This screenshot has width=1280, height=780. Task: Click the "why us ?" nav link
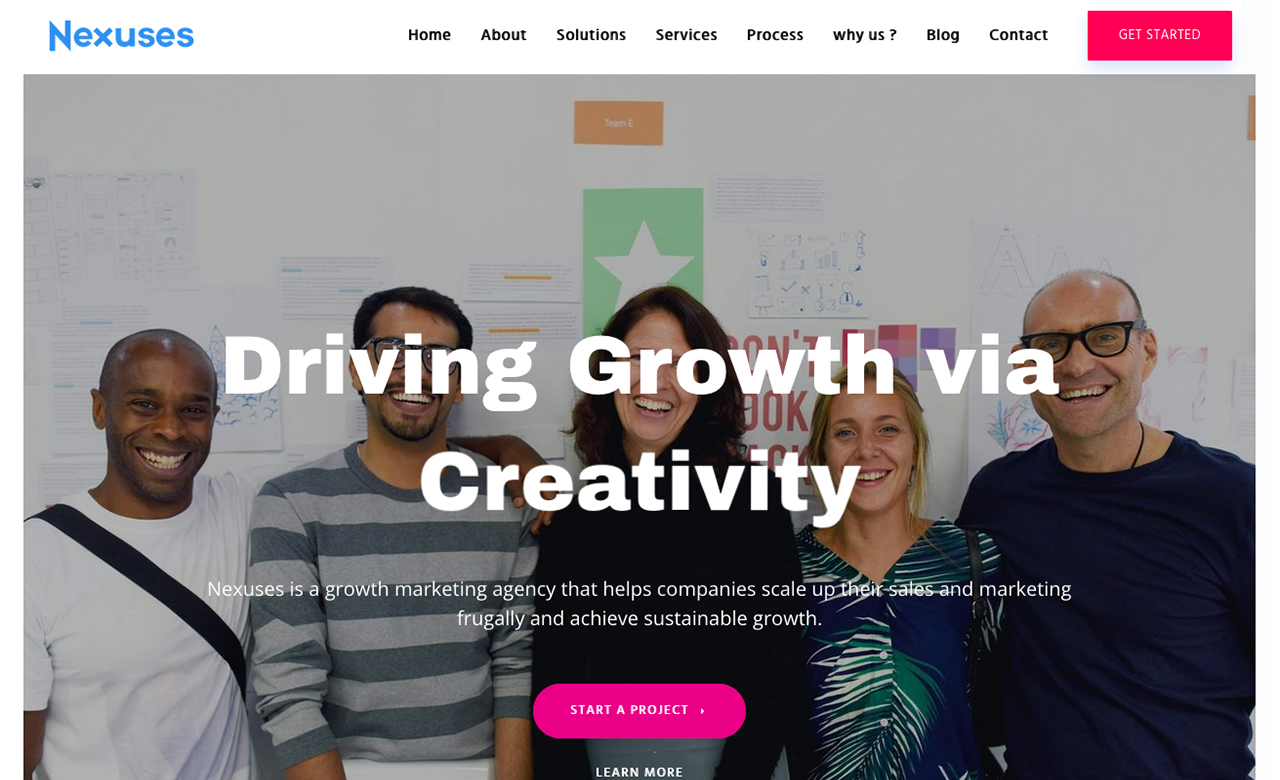click(x=865, y=35)
